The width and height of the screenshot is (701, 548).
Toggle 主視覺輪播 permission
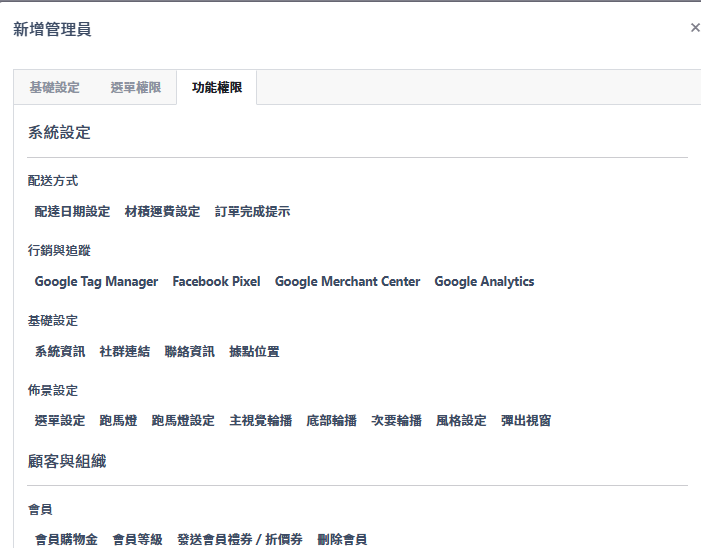pyautogui.click(x=261, y=421)
